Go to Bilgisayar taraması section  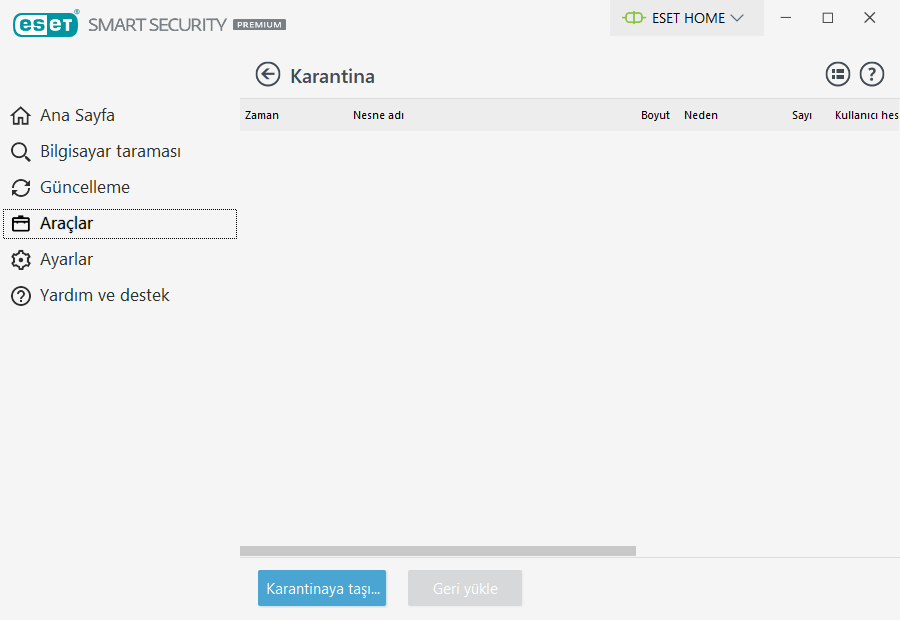point(110,152)
